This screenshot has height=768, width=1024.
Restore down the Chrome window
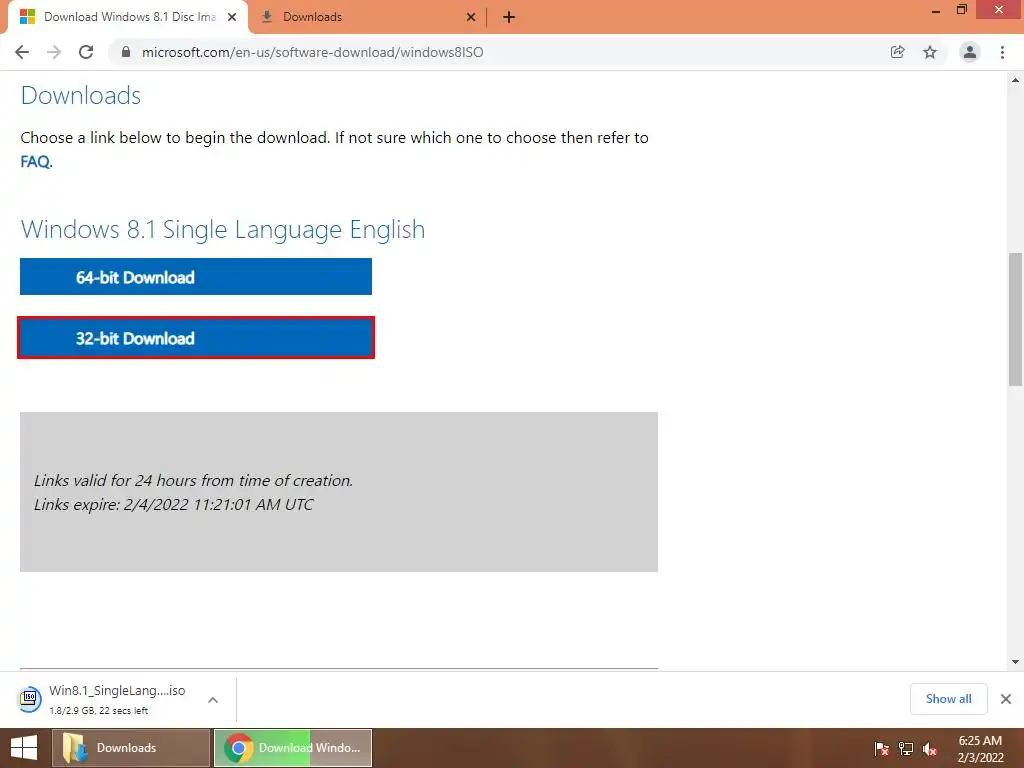coord(962,10)
